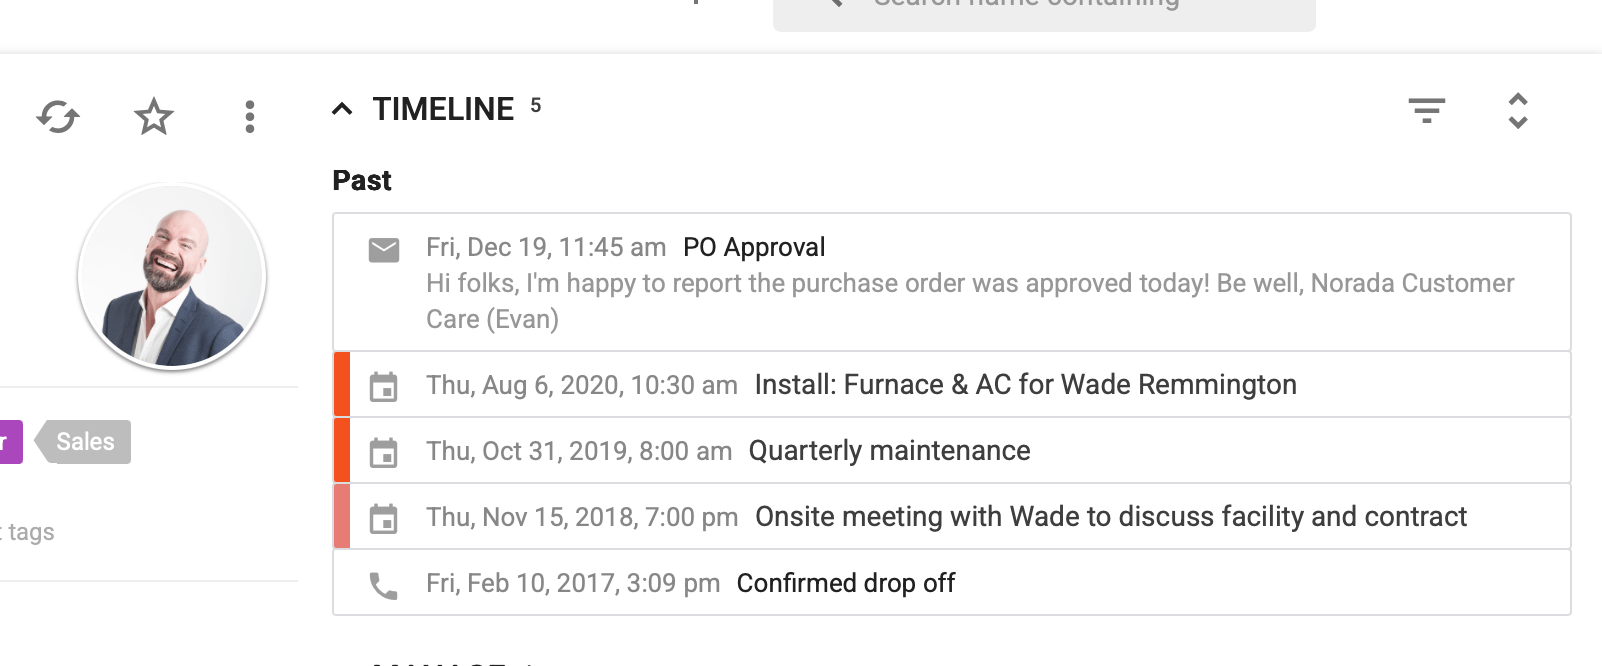
Task: Open the timeline filter icon
Action: click(x=1426, y=110)
